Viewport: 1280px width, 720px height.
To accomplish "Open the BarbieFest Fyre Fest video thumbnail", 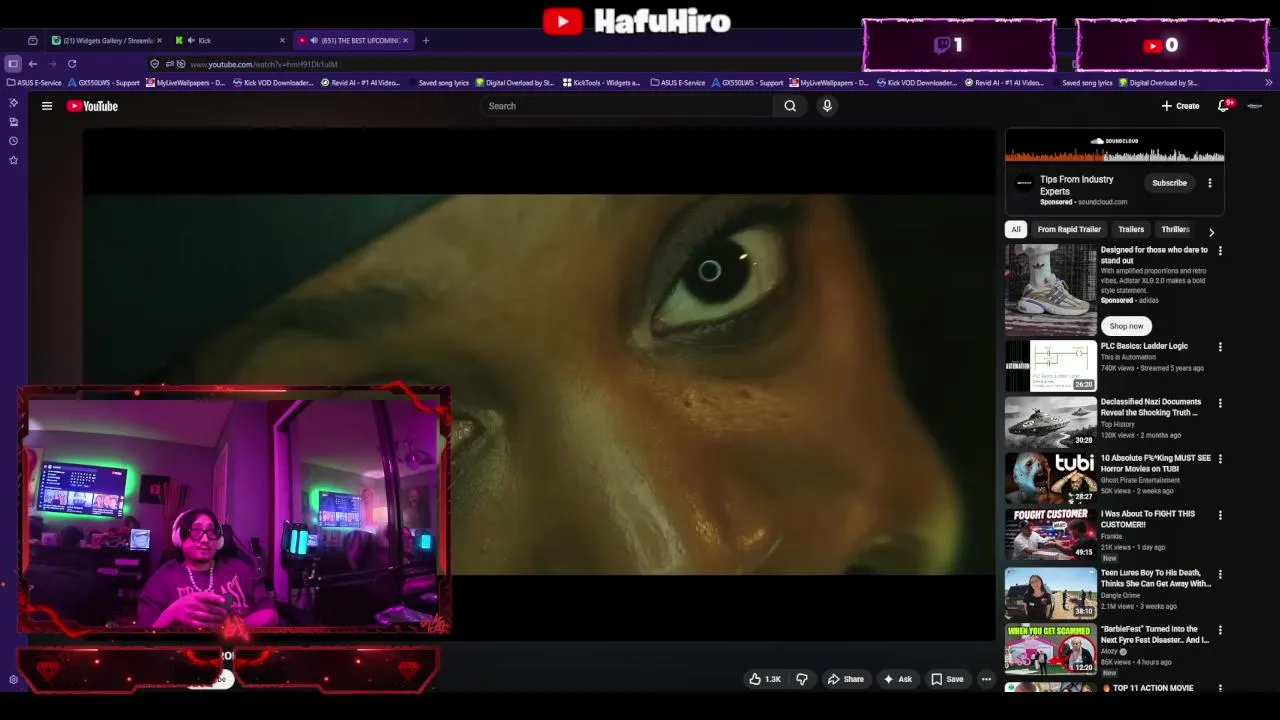I will pyautogui.click(x=1051, y=649).
